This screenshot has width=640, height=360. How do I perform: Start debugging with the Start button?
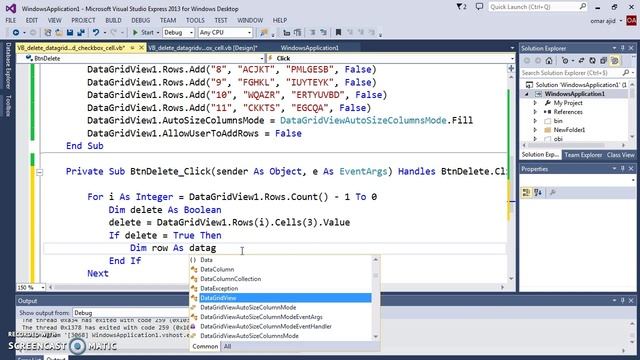[143, 32]
